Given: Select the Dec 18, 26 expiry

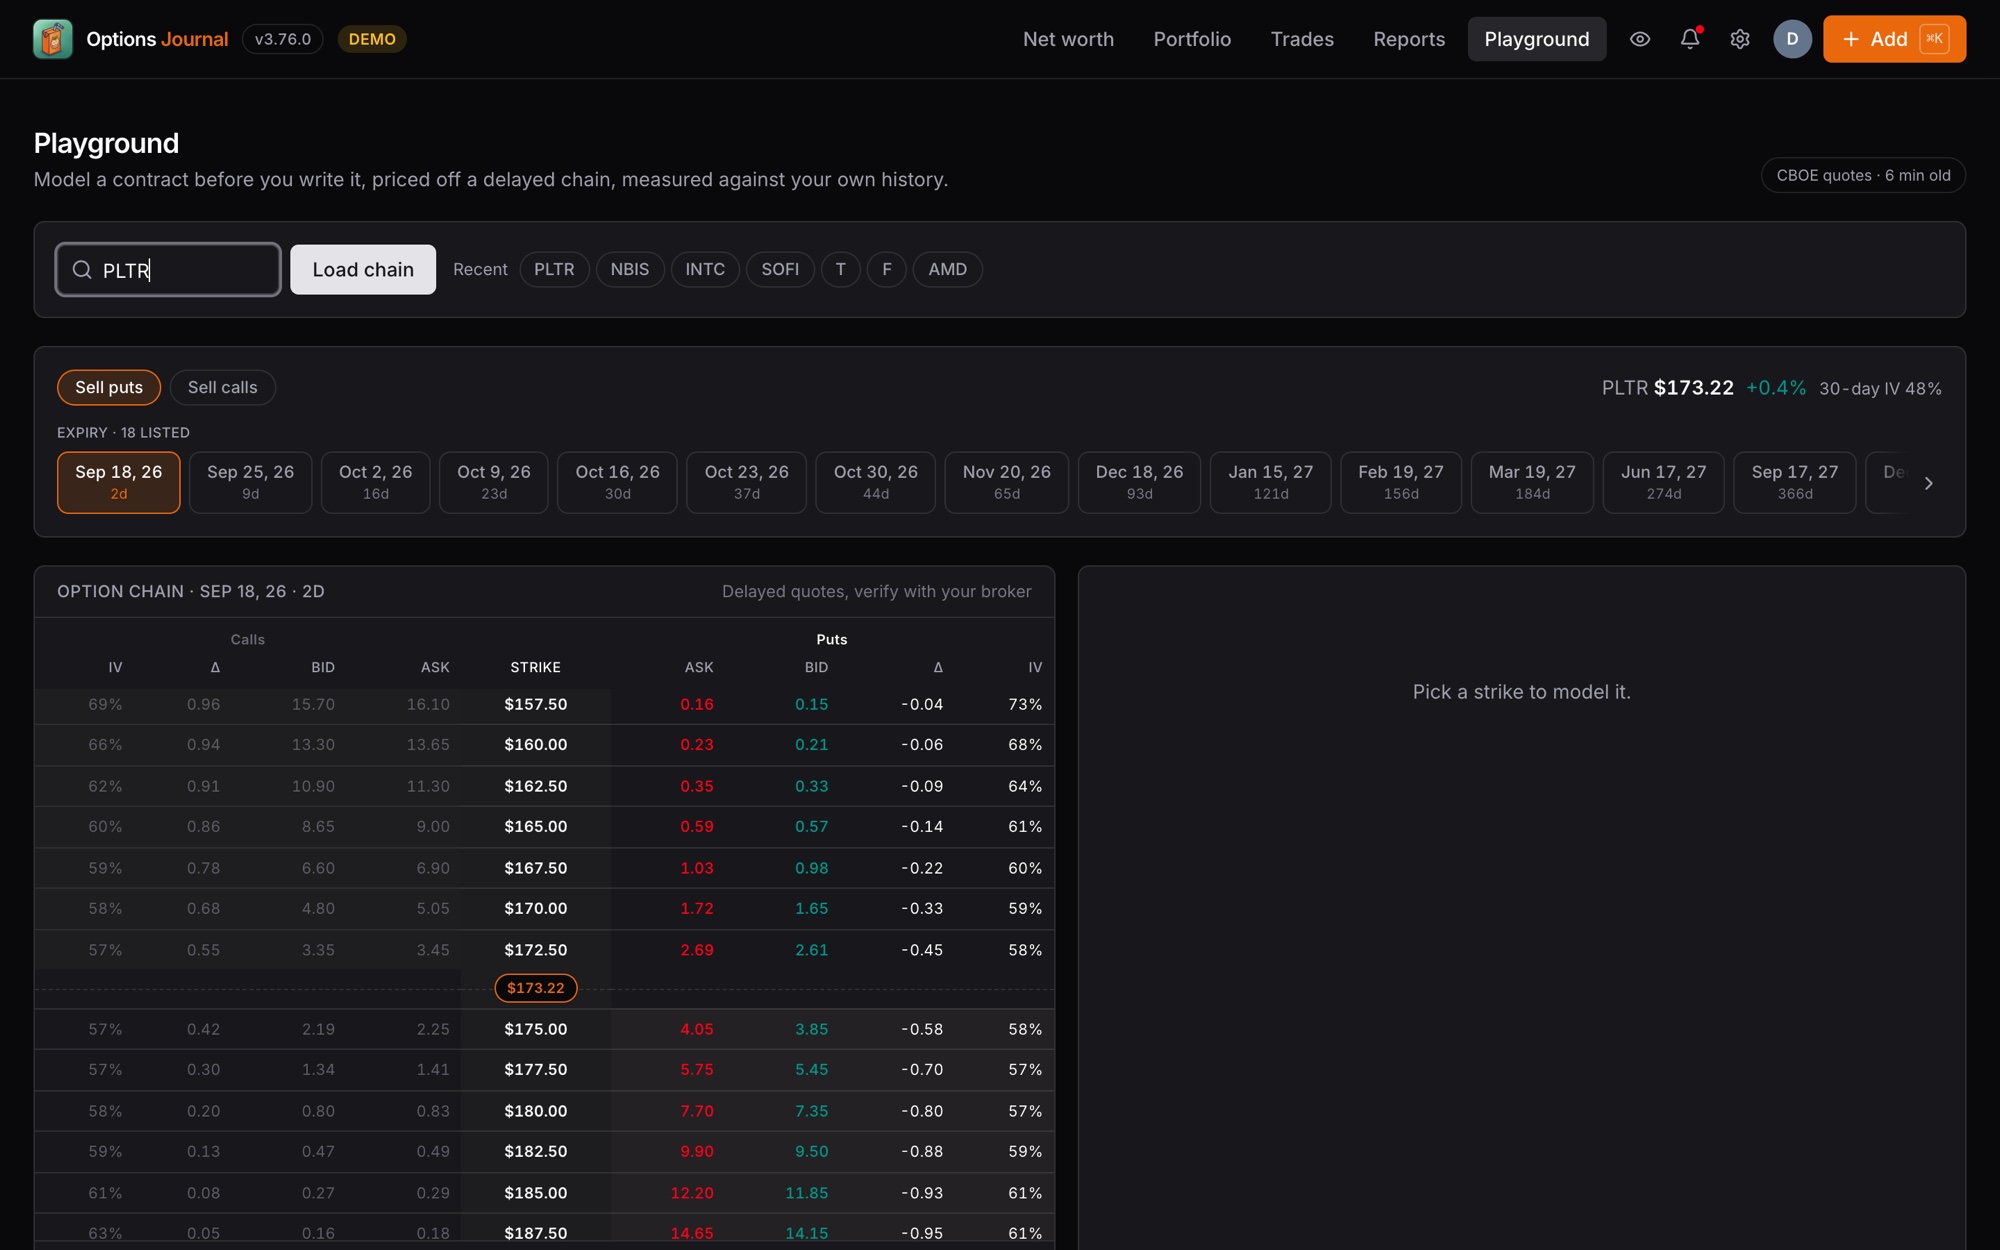Looking at the screenshot, I should (1140, 483).
